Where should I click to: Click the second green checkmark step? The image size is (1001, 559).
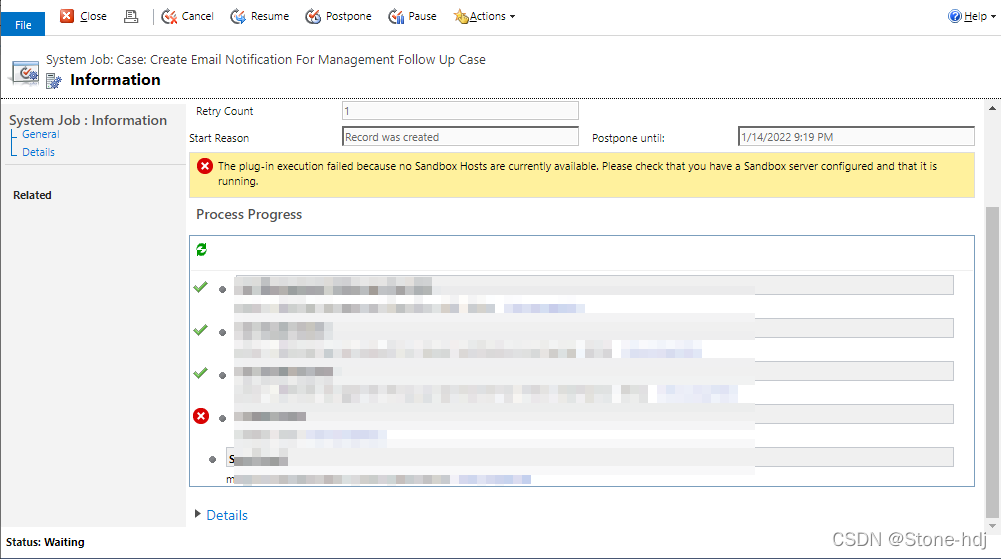pos(200,330)
